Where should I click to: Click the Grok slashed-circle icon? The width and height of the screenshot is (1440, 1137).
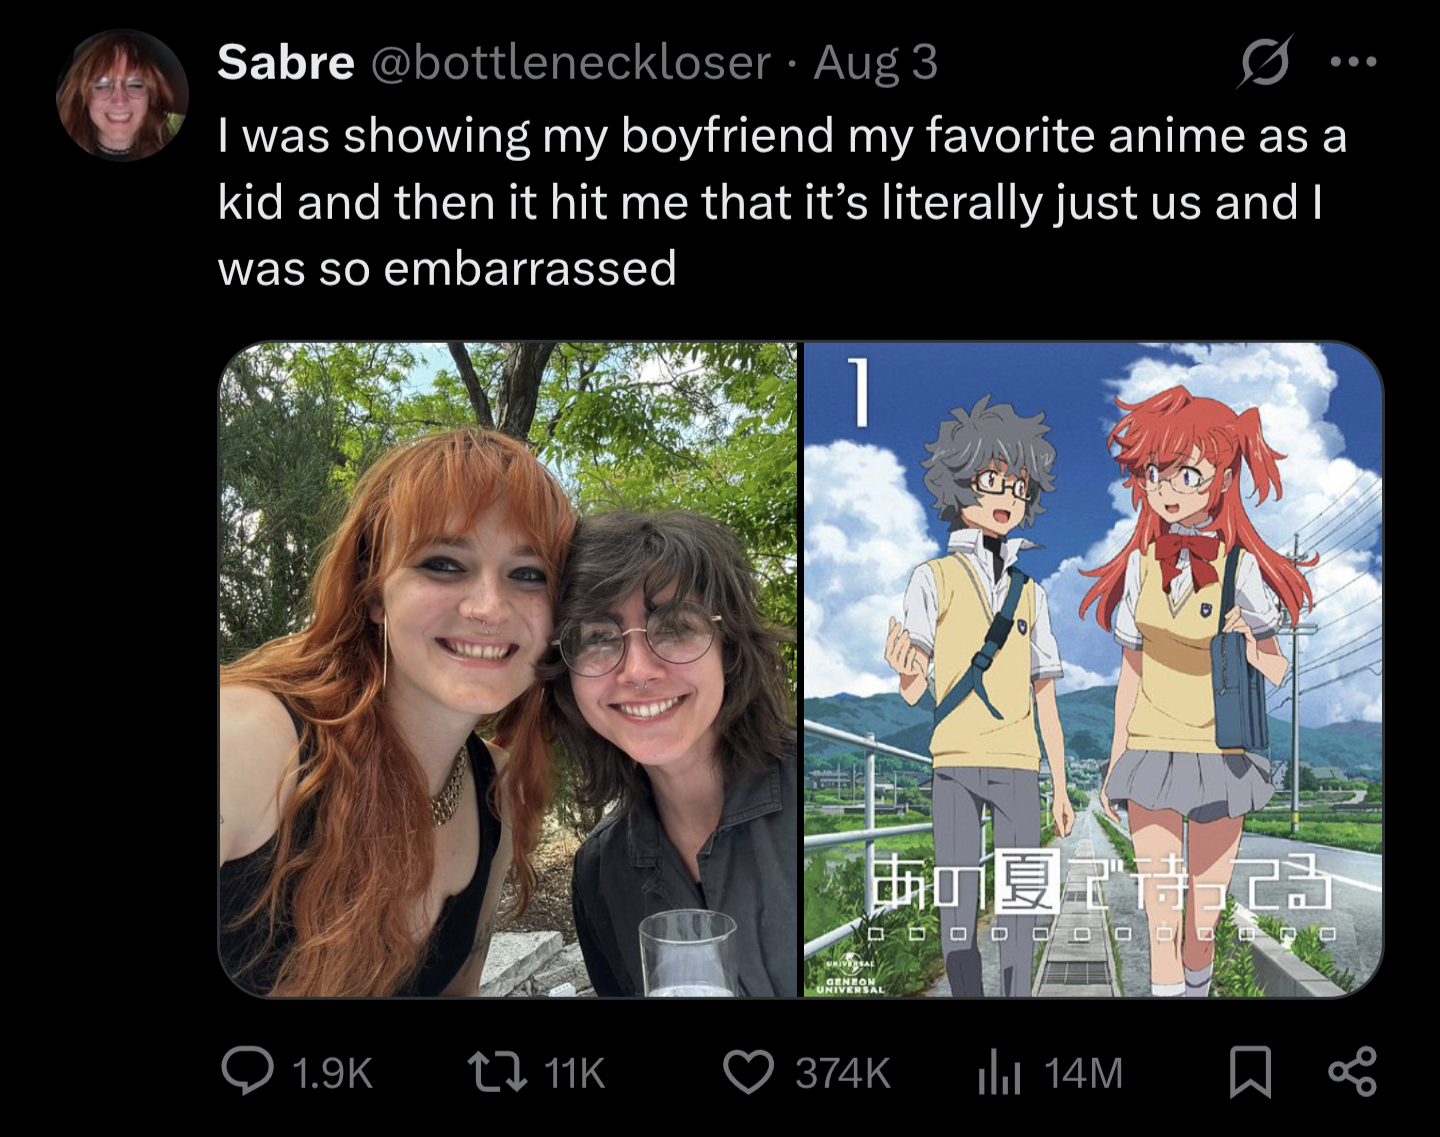1265,62
